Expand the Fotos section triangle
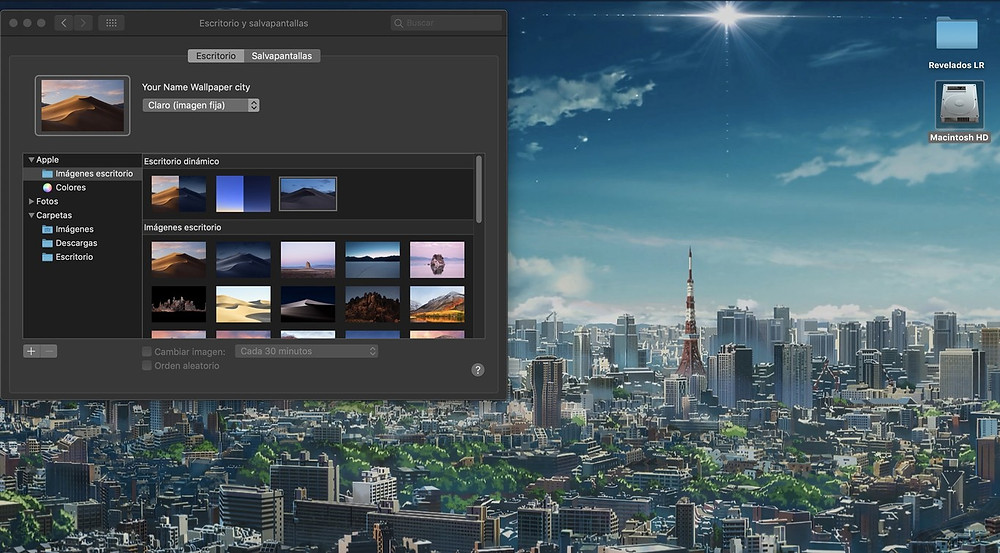The image size is (1000, 553). coord(31,201)
